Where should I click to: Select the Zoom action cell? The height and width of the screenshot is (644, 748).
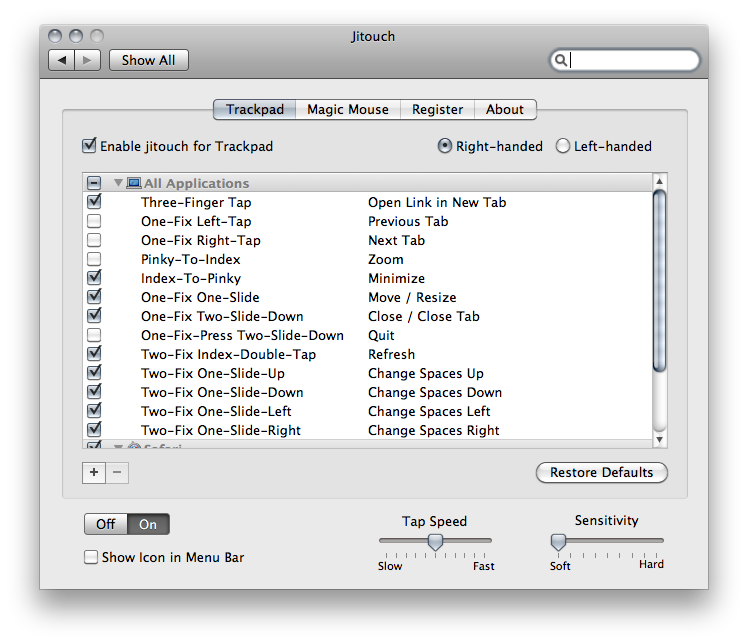coord(386,260)
